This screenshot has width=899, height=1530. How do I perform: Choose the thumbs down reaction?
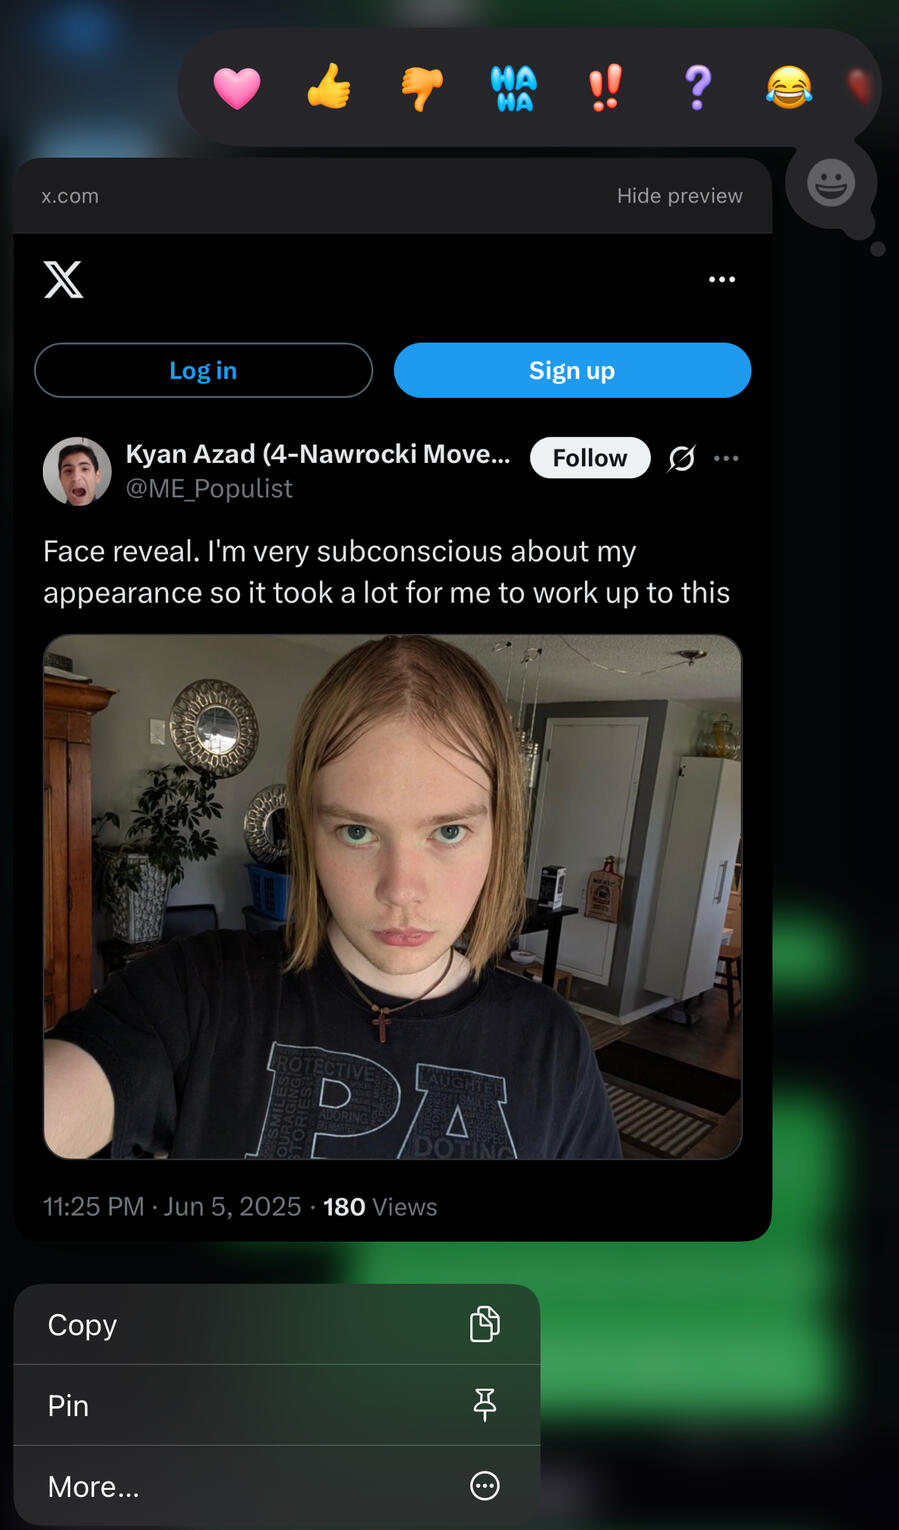[422, 88]
